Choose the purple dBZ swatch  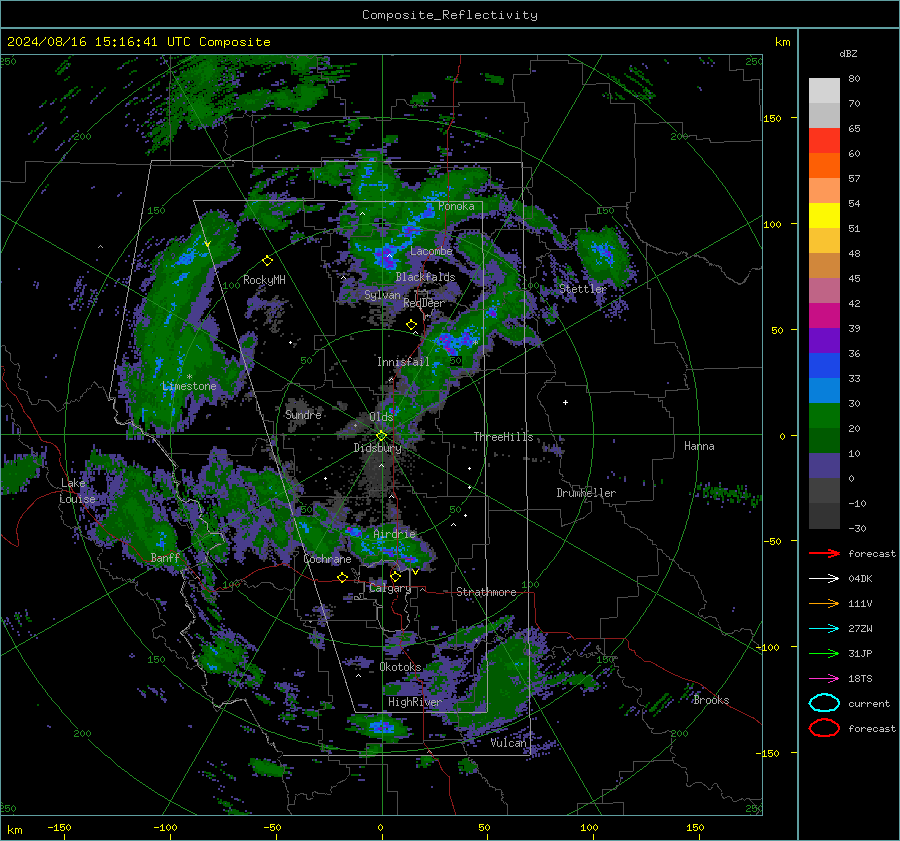click(824, 340)
